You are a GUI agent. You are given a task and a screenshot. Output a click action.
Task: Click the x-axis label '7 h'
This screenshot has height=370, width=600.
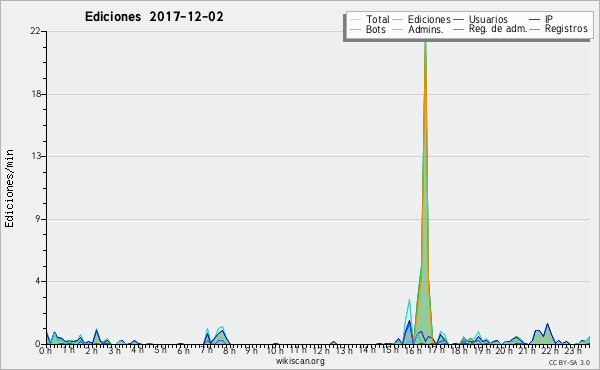(x=207, y=350)
